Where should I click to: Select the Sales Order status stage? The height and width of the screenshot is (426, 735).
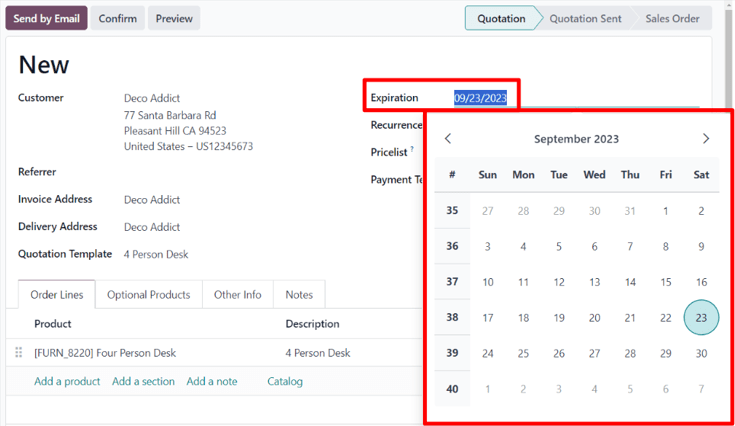pyautogui.click(x=672, y=18)
